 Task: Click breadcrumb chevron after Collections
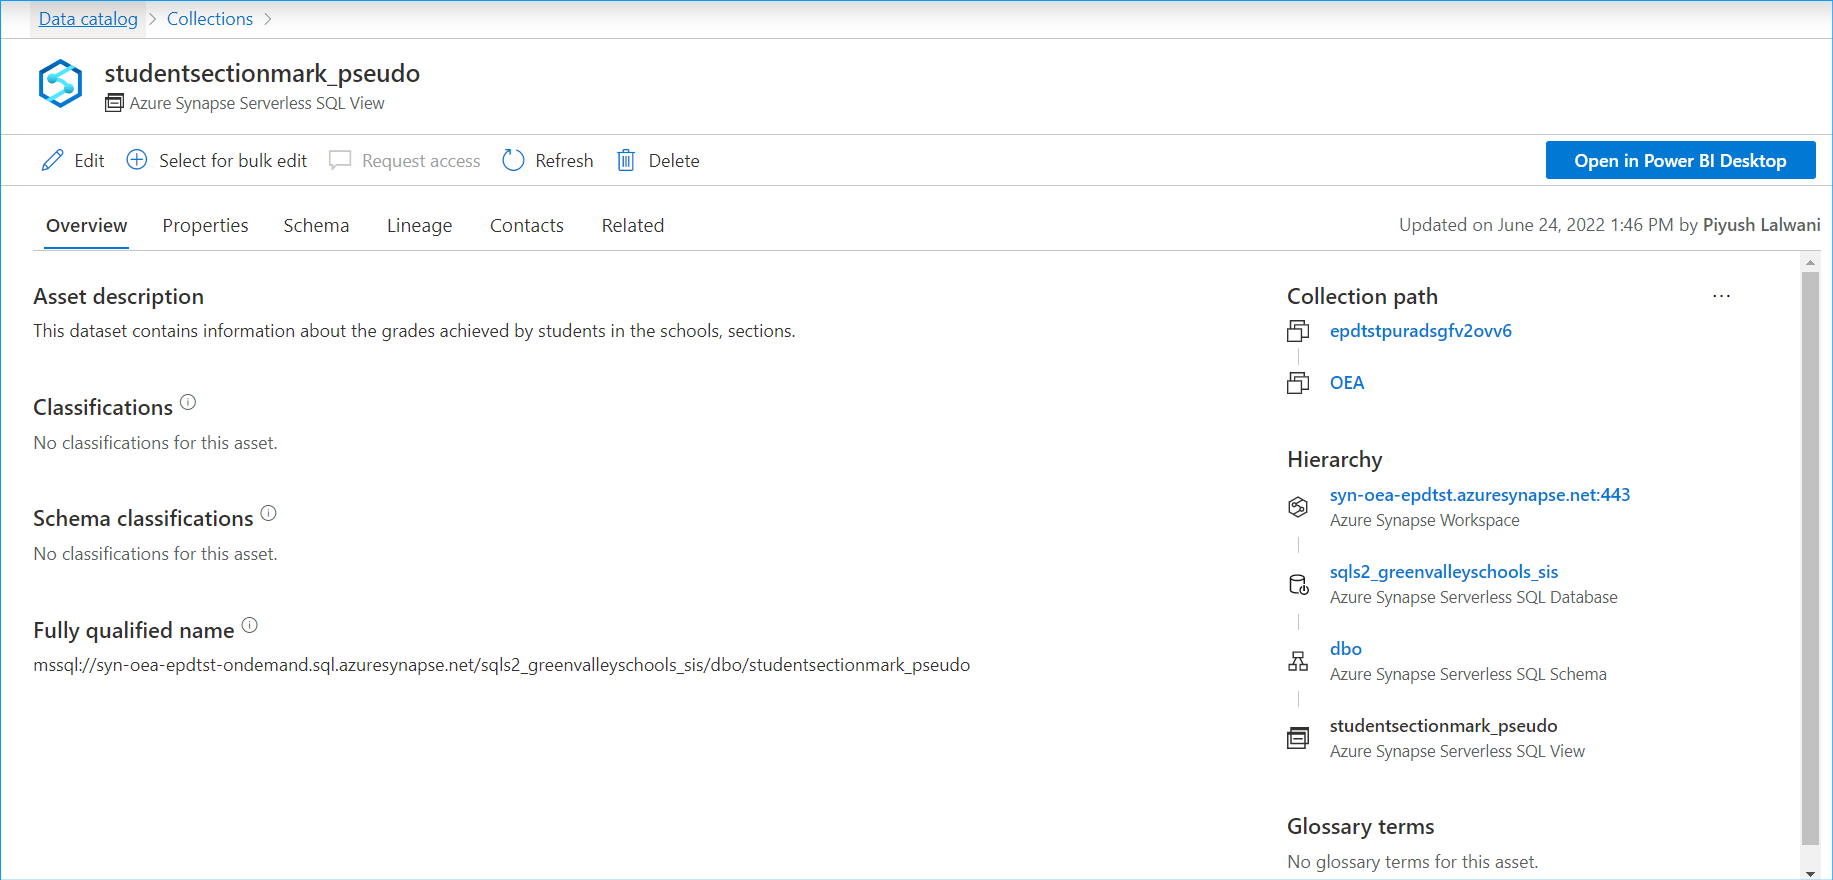[x=268, y=19]
